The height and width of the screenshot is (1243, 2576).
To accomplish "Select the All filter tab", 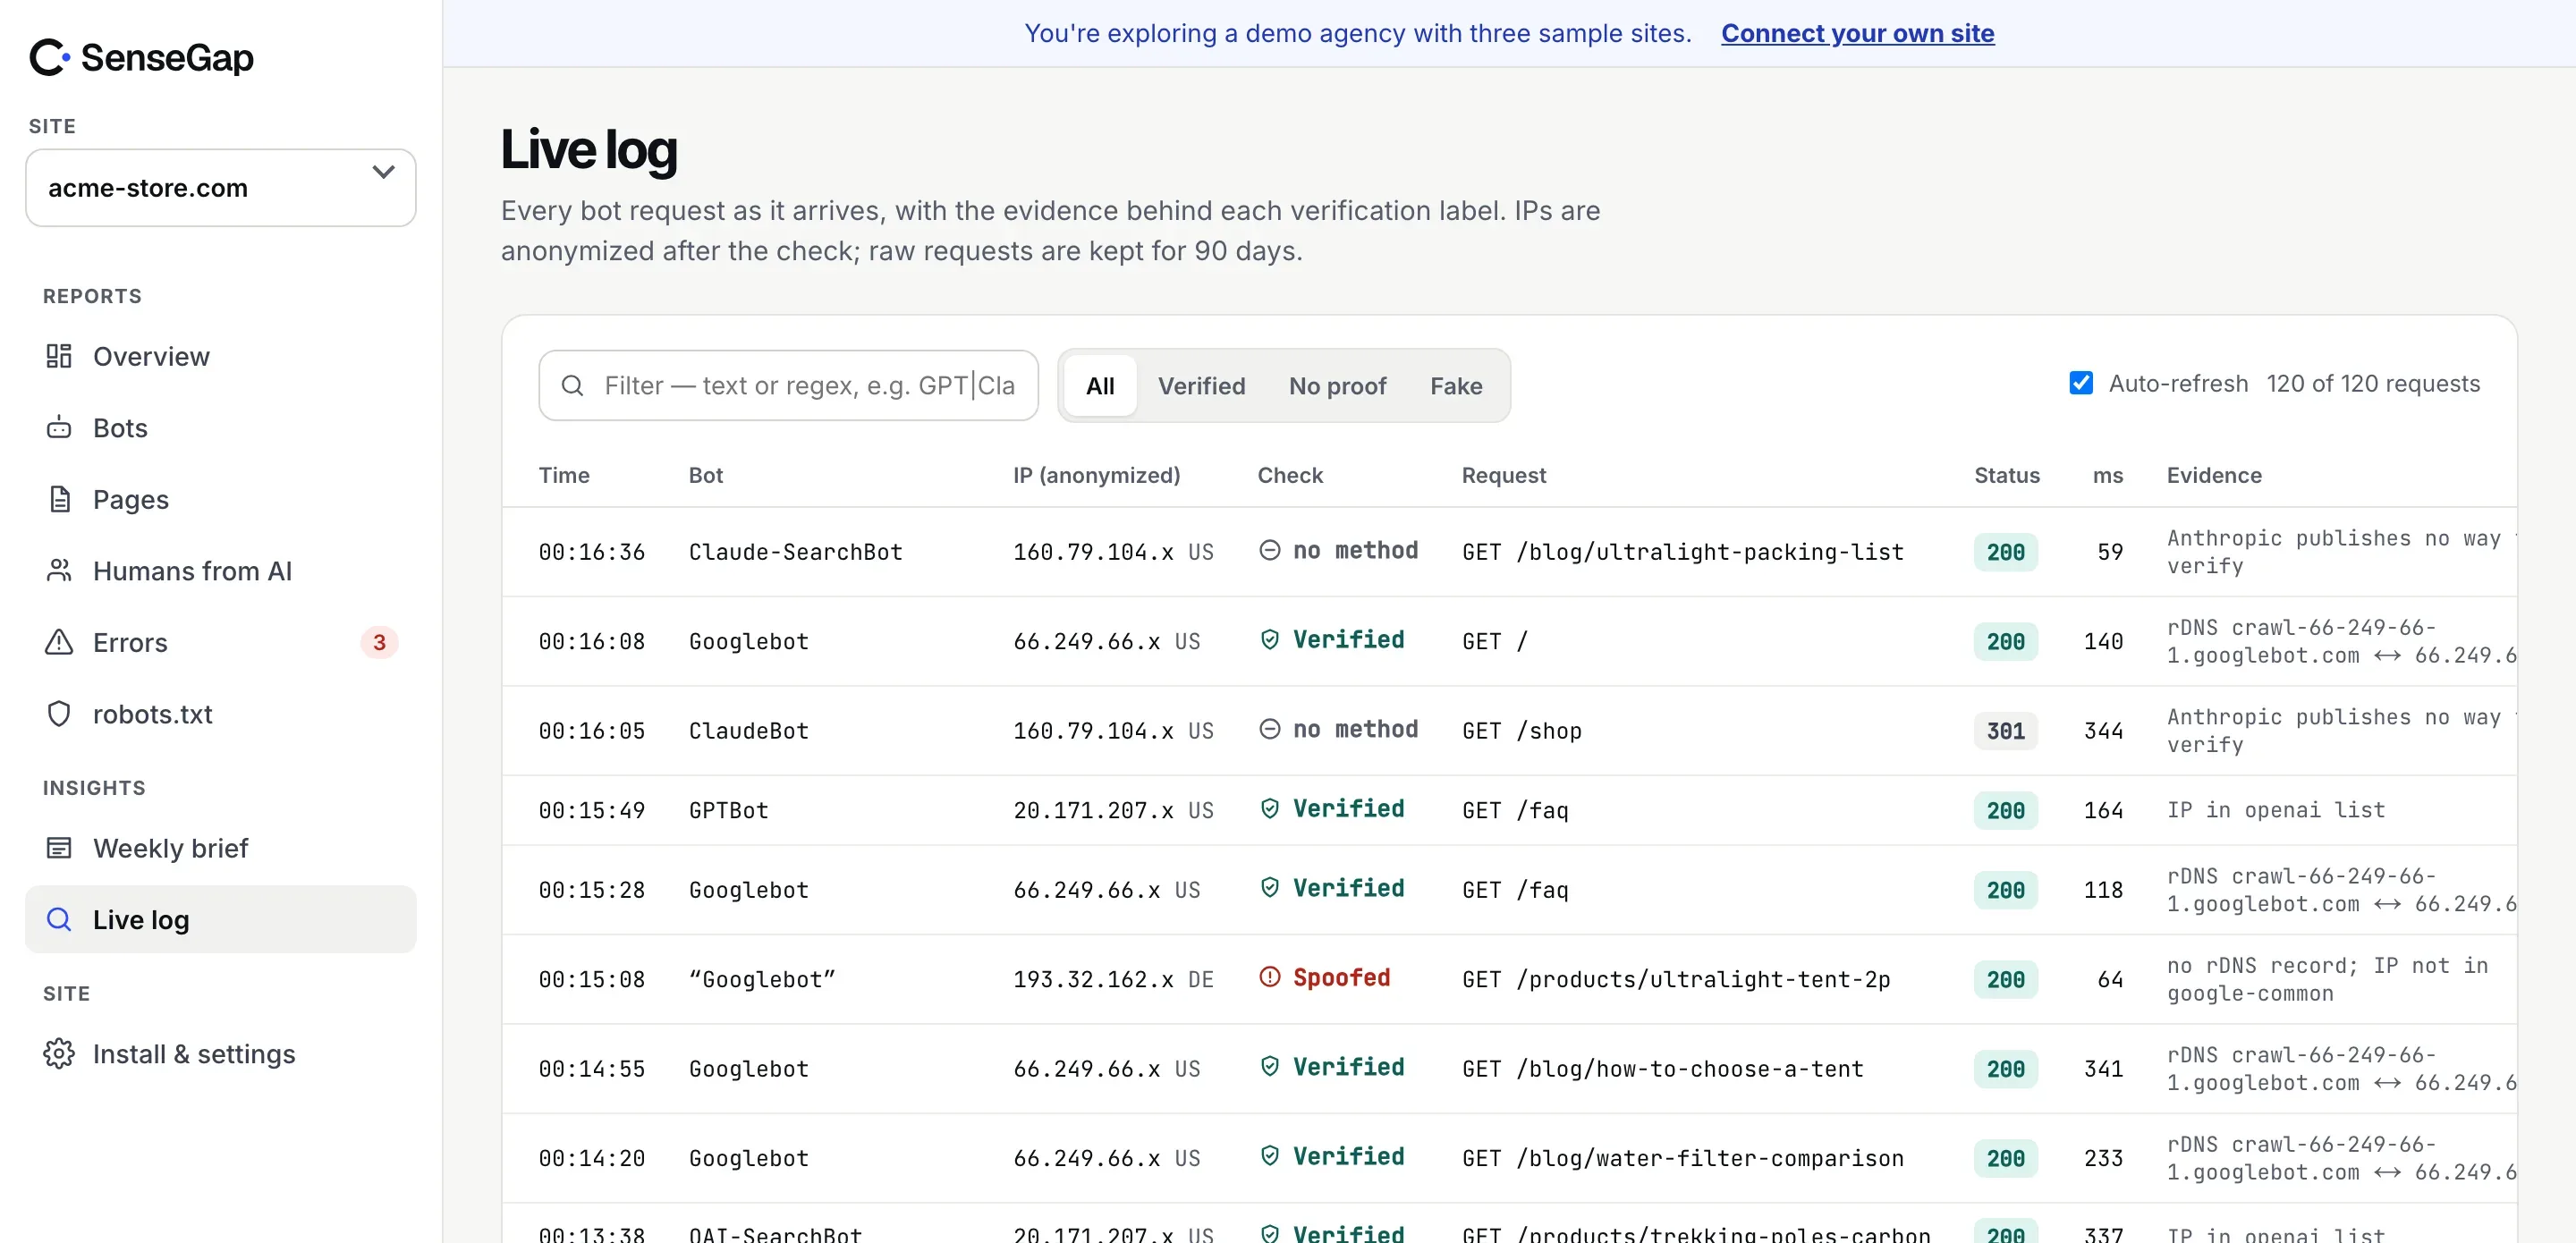I will 1100,386.
